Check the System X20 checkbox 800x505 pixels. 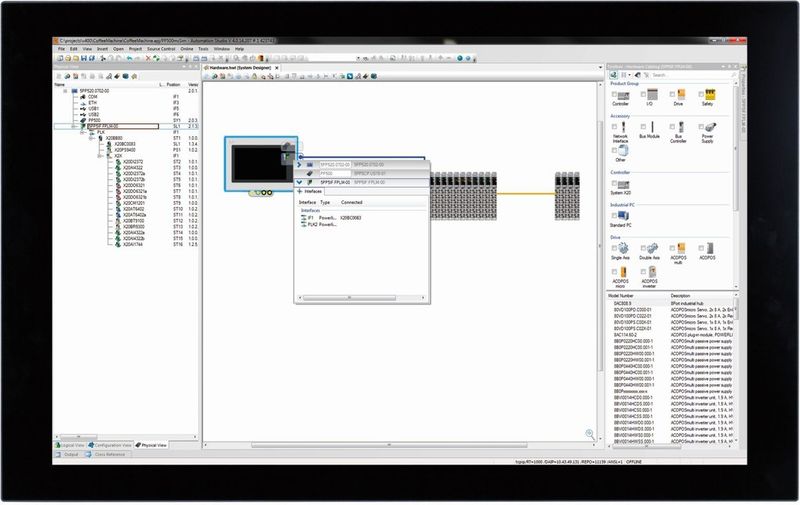[614, 184]
